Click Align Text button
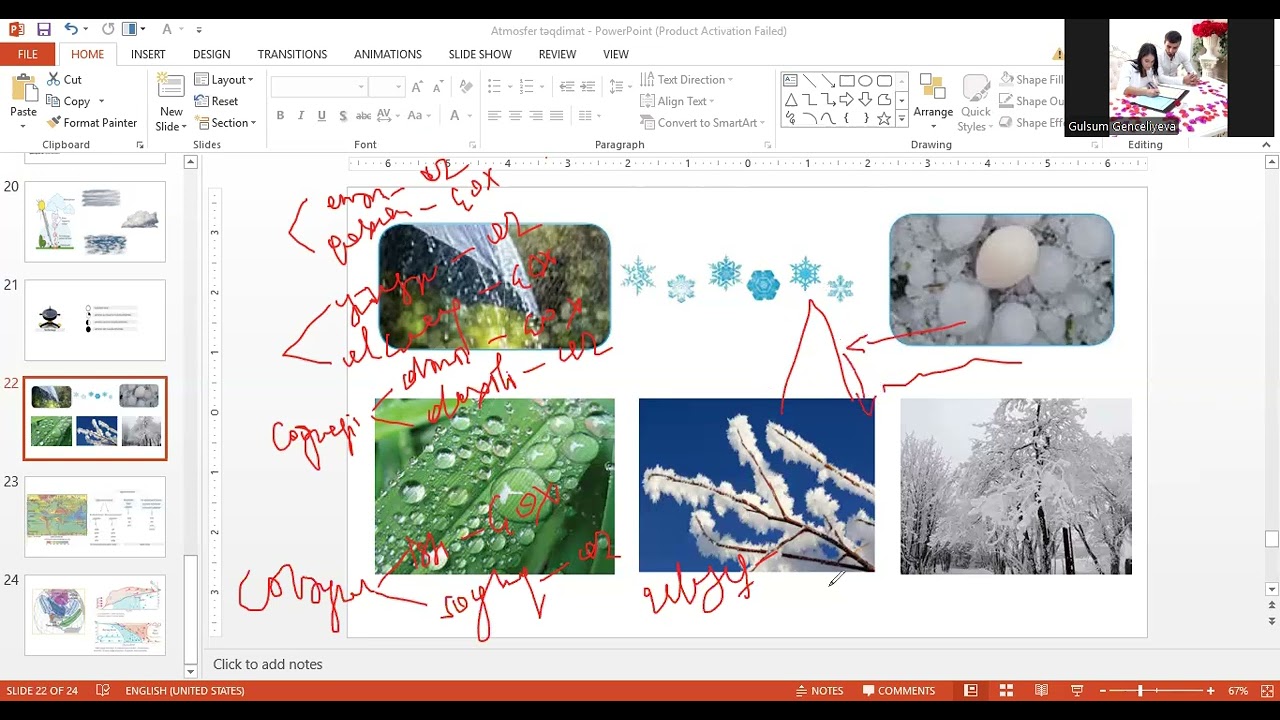 coord(677,101)
